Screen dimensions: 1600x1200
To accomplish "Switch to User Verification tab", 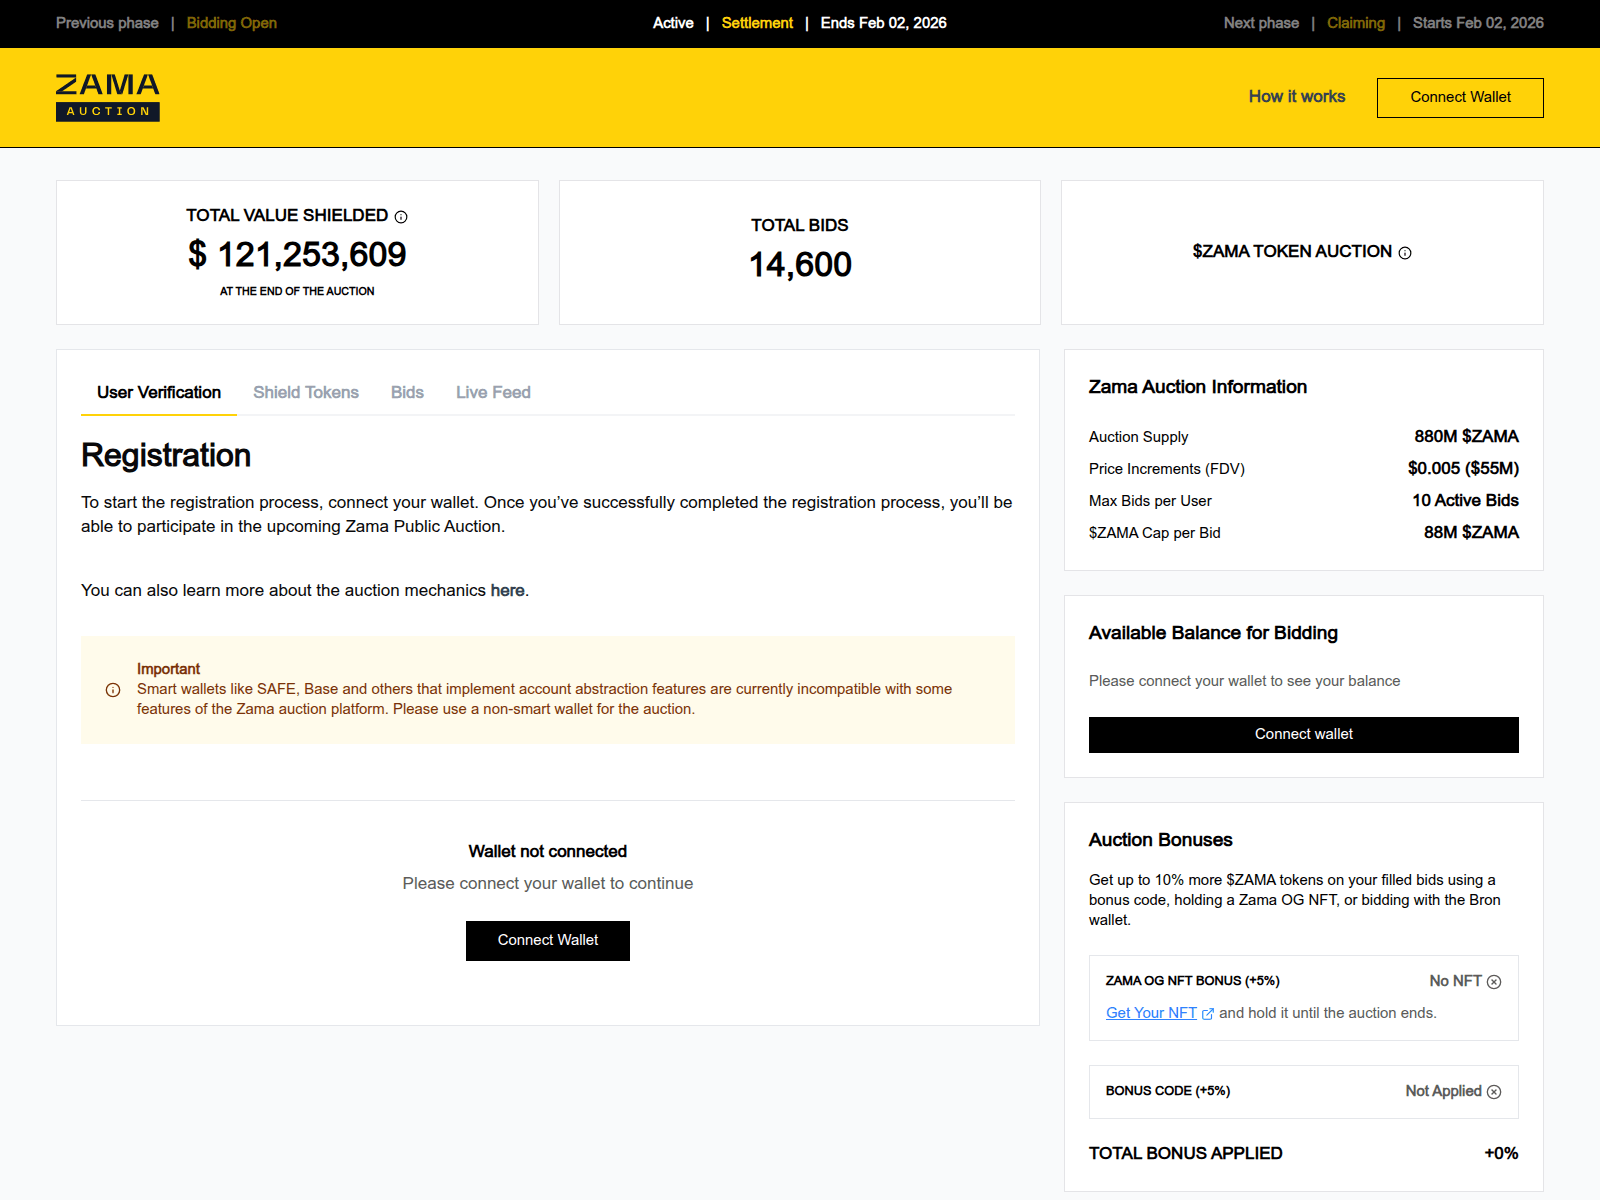I will 159,393.
